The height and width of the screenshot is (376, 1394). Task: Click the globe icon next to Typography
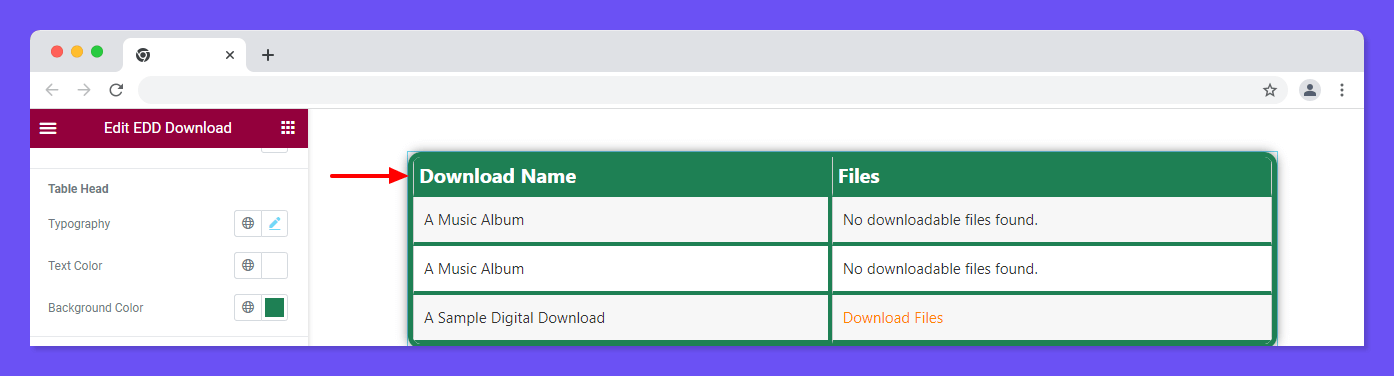point(248,224)
